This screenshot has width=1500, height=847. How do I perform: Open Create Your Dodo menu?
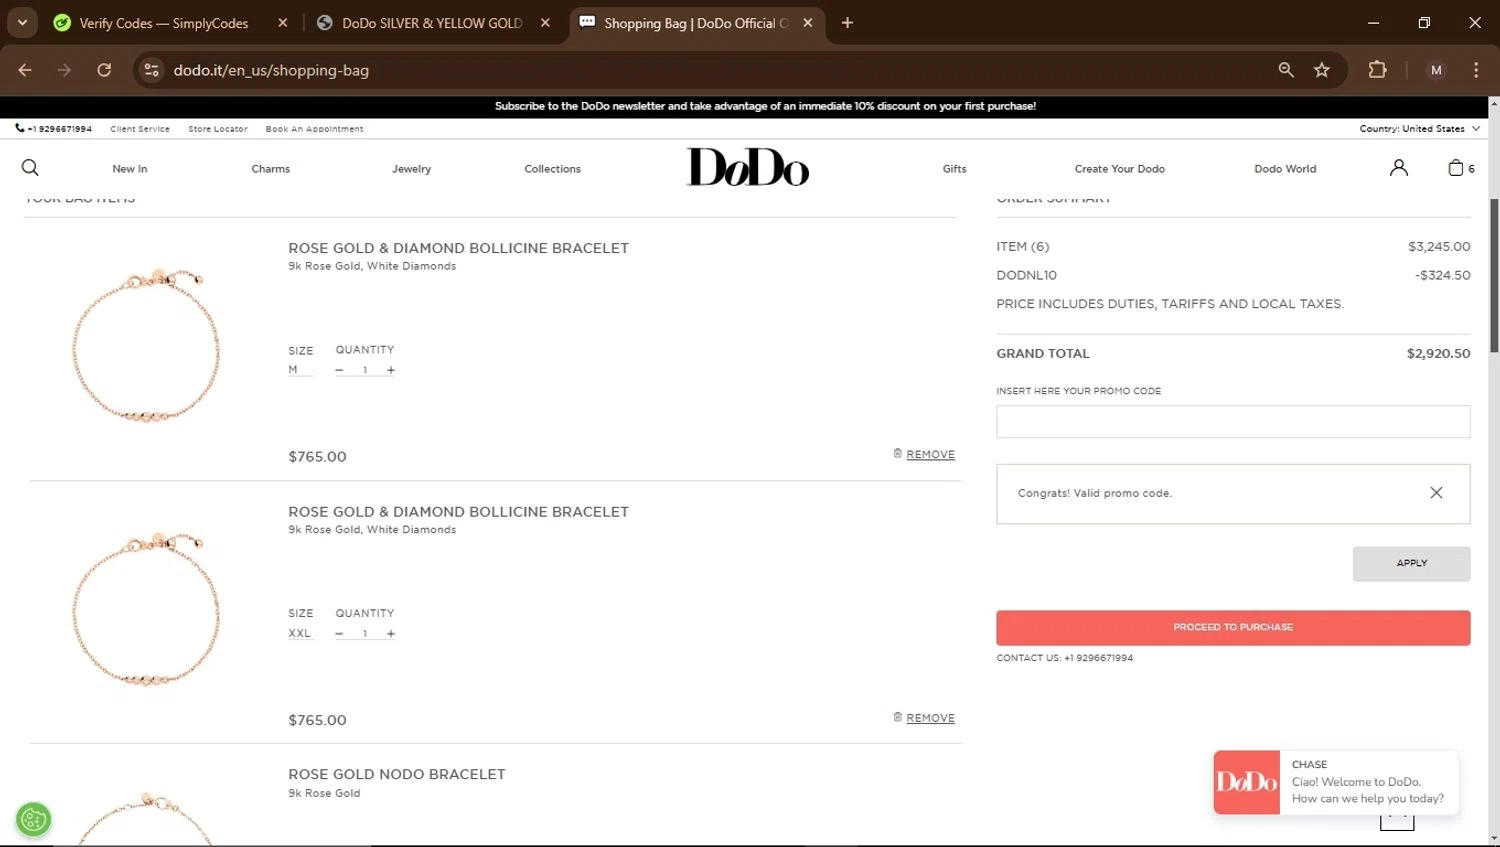1120,169
